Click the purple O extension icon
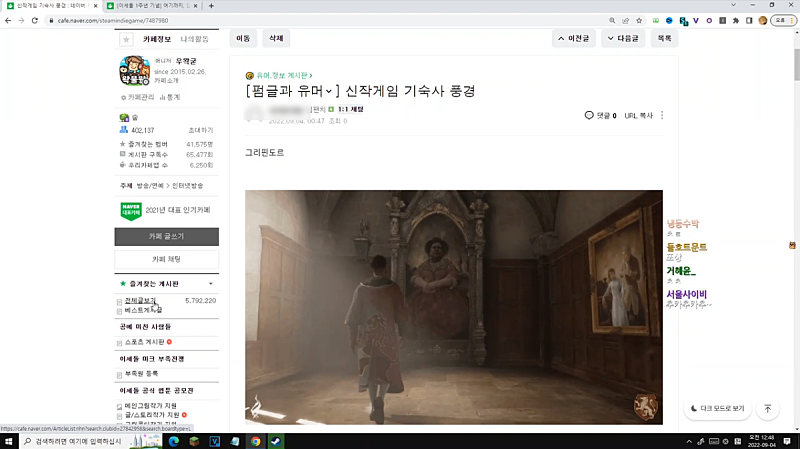This screenshot has height=449, width=800. point(709,20)
